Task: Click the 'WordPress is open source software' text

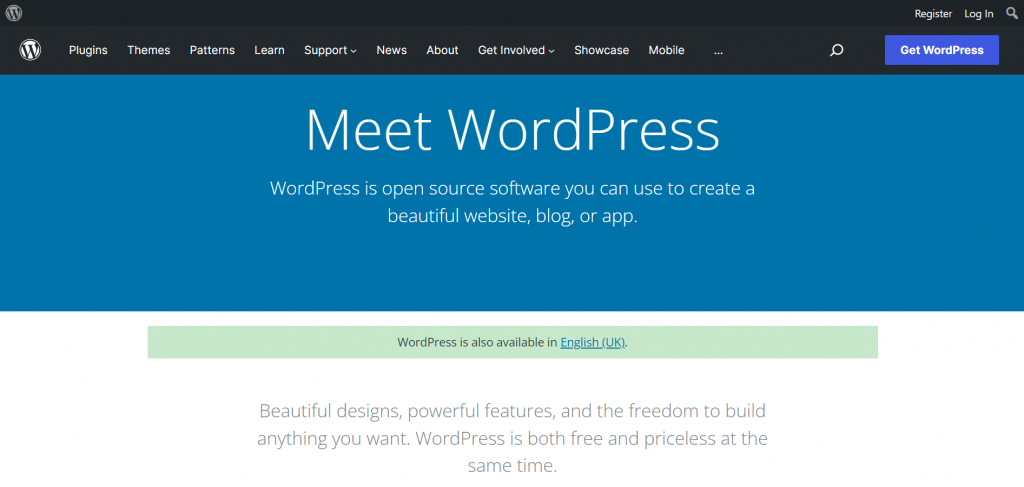Action: point(513,202)
